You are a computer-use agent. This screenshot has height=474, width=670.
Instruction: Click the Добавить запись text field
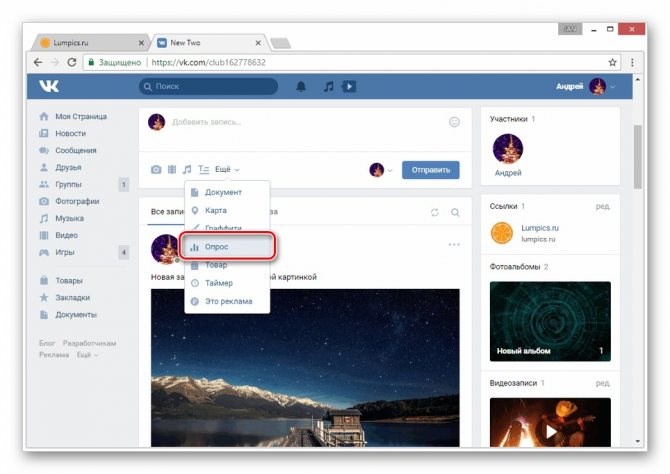click(x=300, y=122)
